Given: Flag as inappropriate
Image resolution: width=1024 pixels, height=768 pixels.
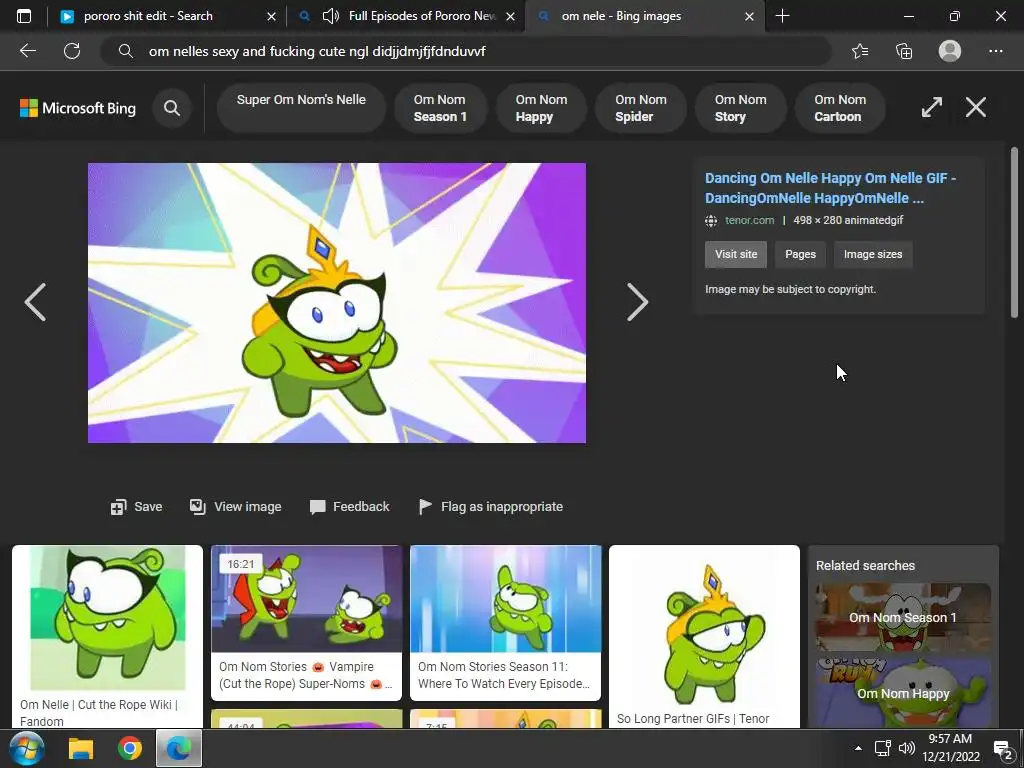Looking at the screenshot, I should coord(490,507).
